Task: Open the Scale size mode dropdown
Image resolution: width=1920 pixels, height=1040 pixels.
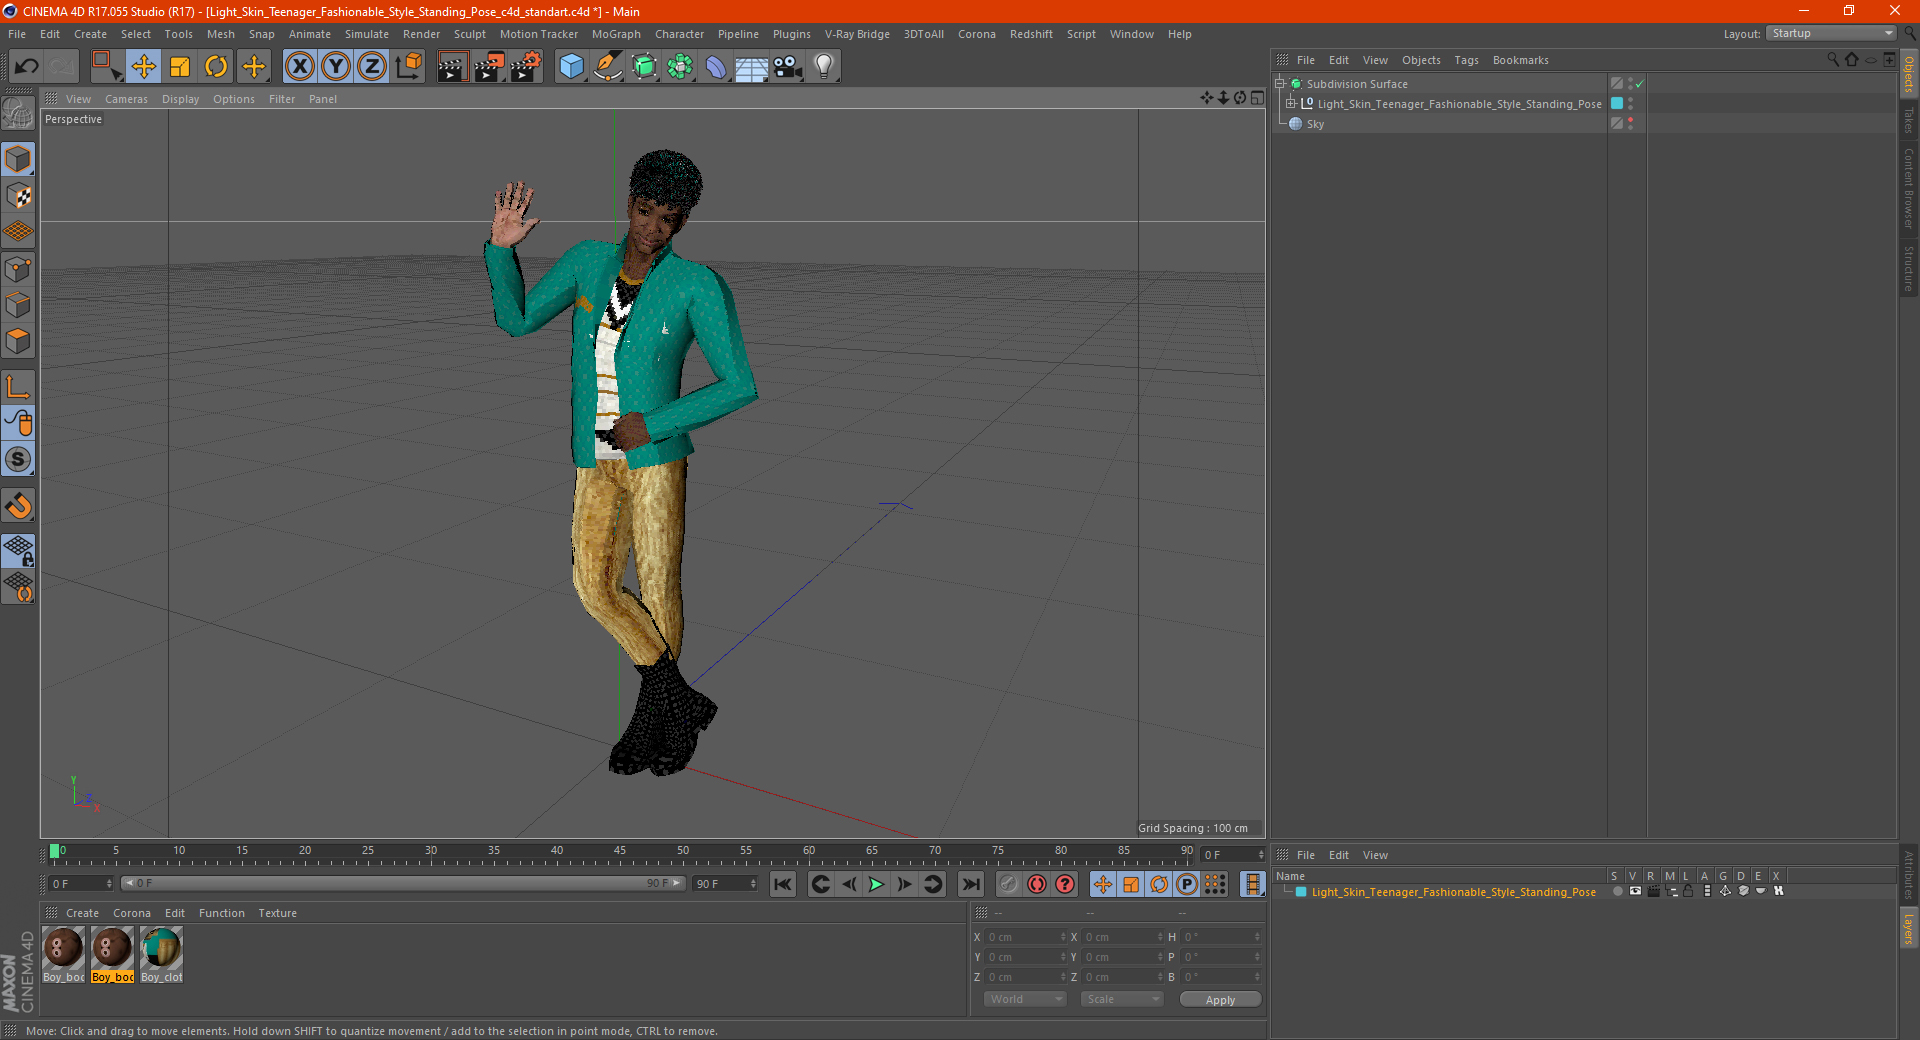Action: click(1122, 999)
